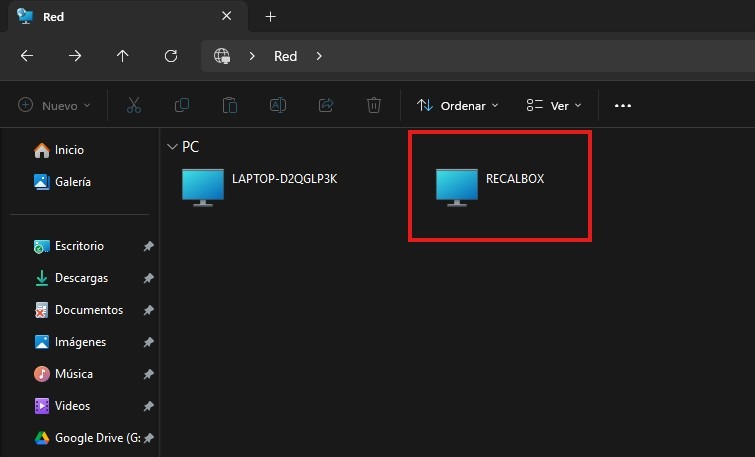
Task: Refresh the current Red folder view
Action: [x=171, y=56]
